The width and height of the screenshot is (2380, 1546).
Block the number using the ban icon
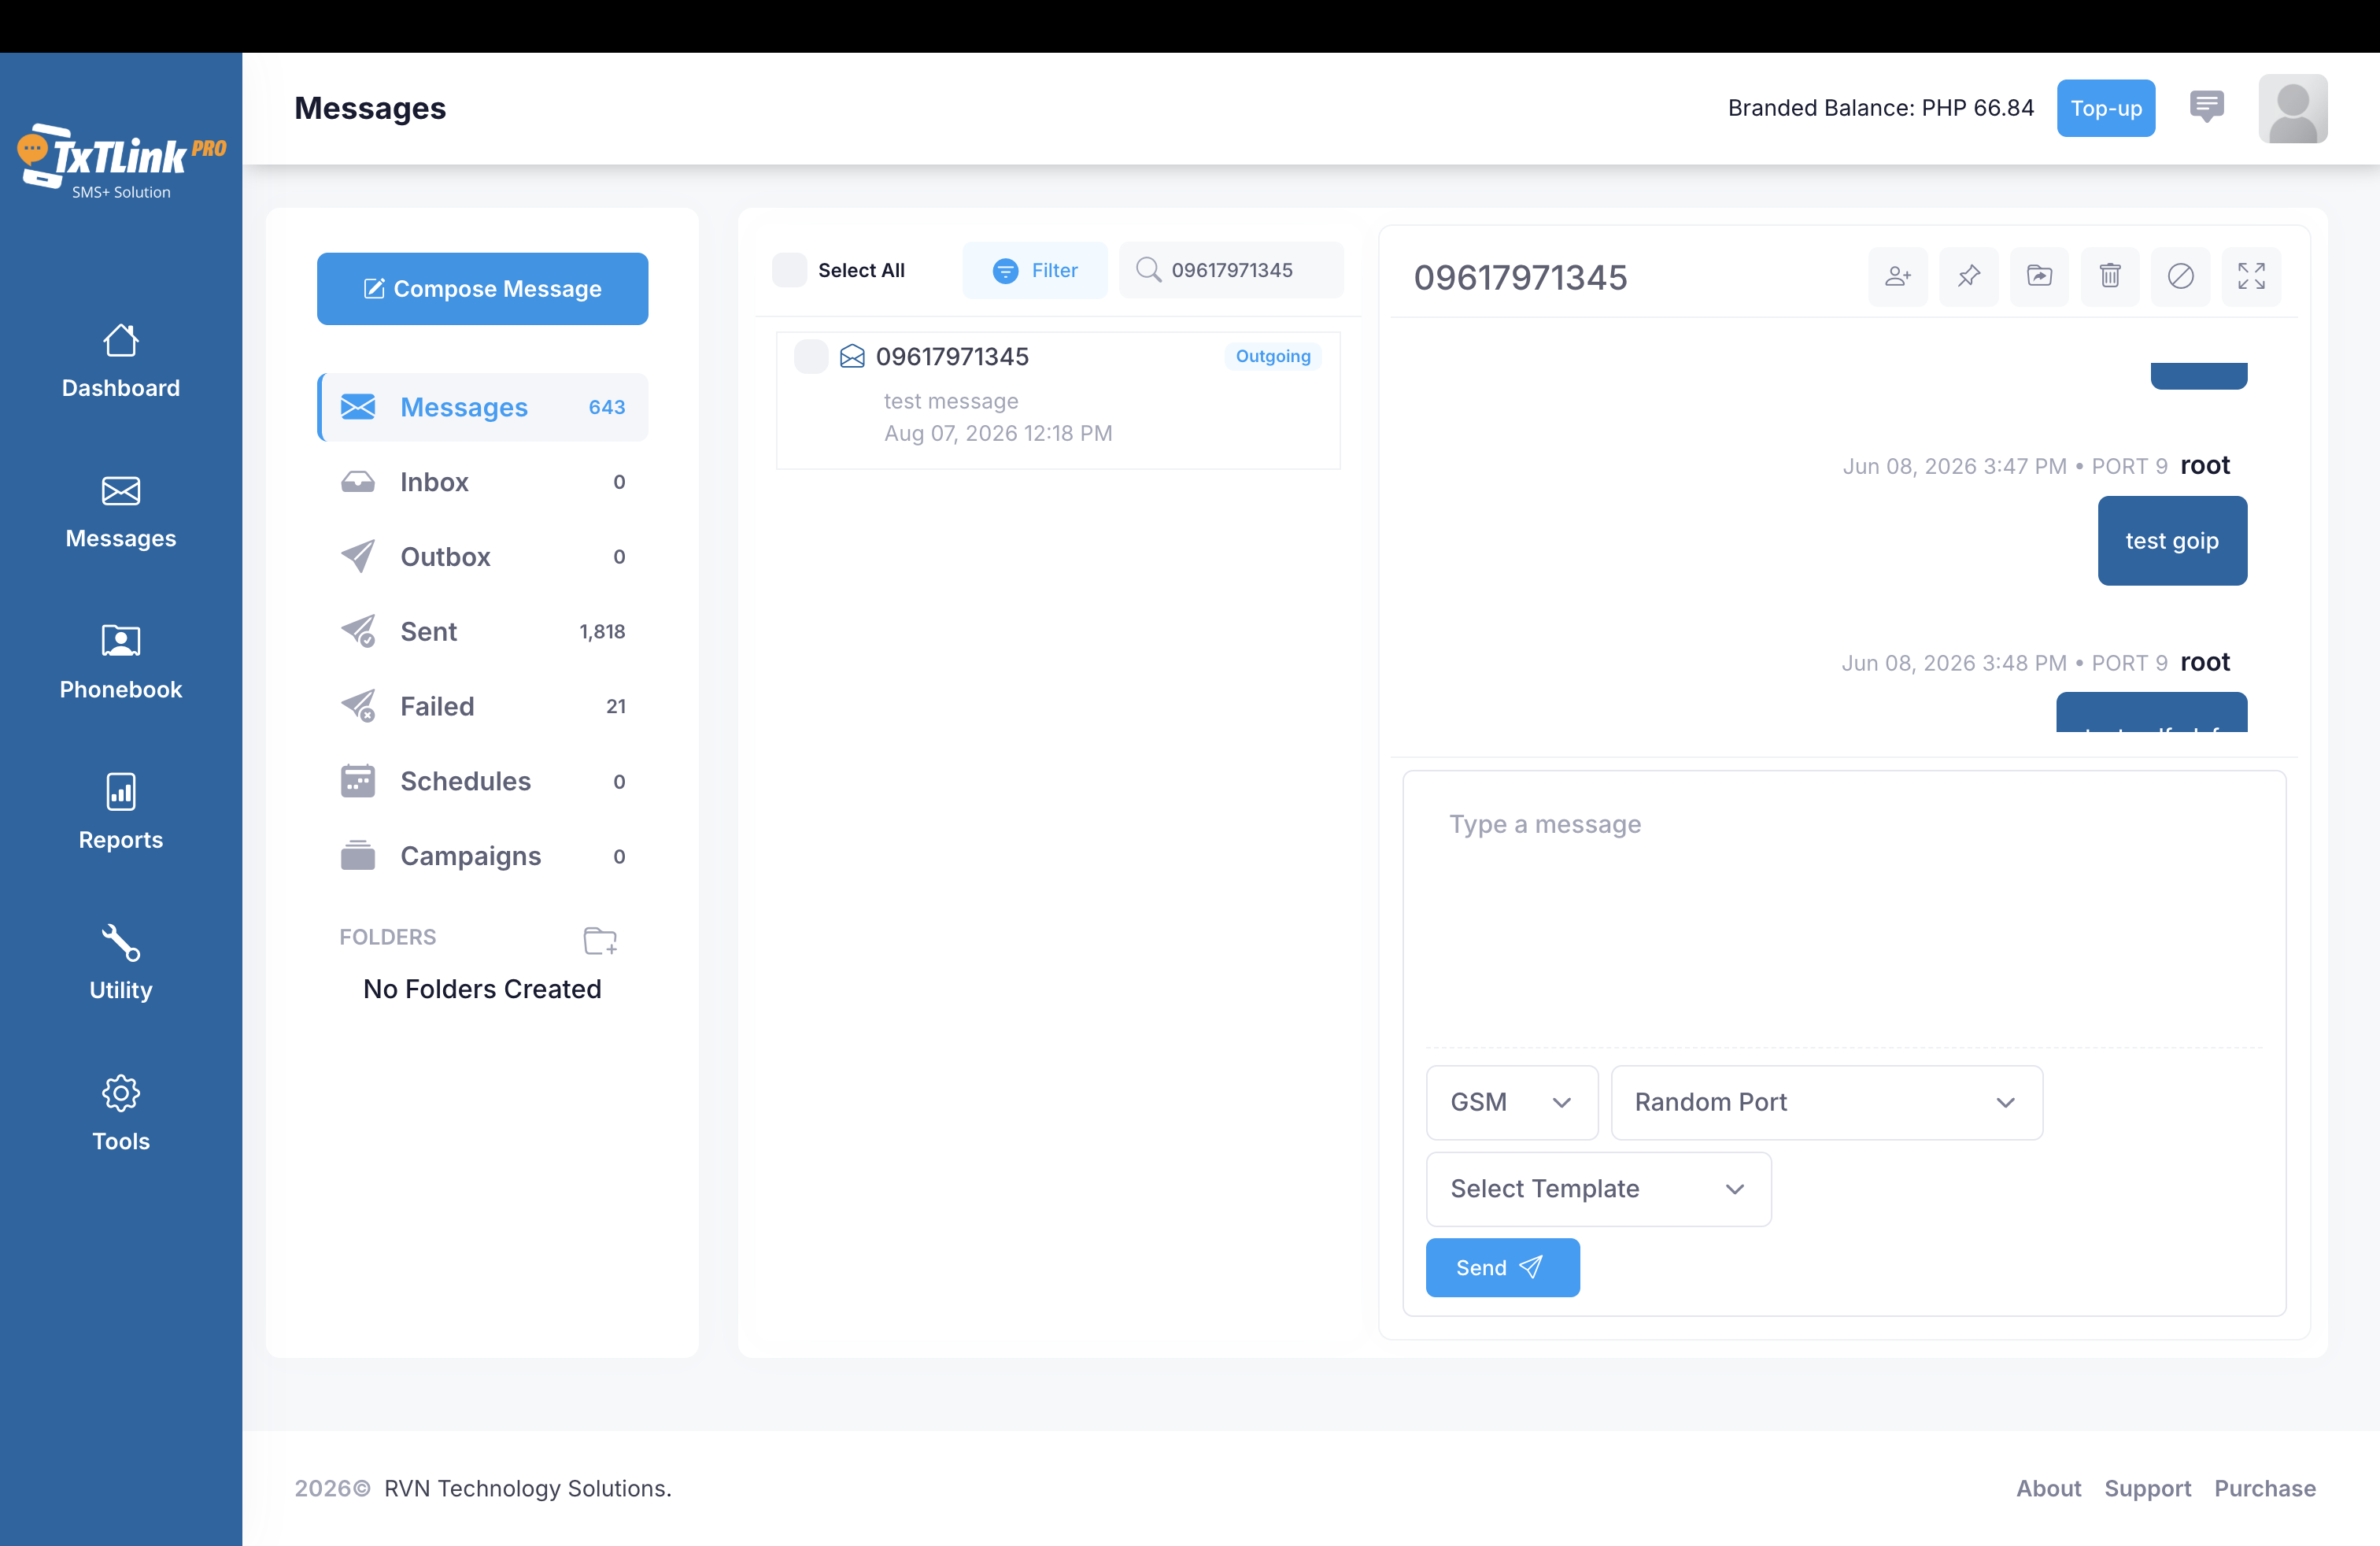[2180, 276]
